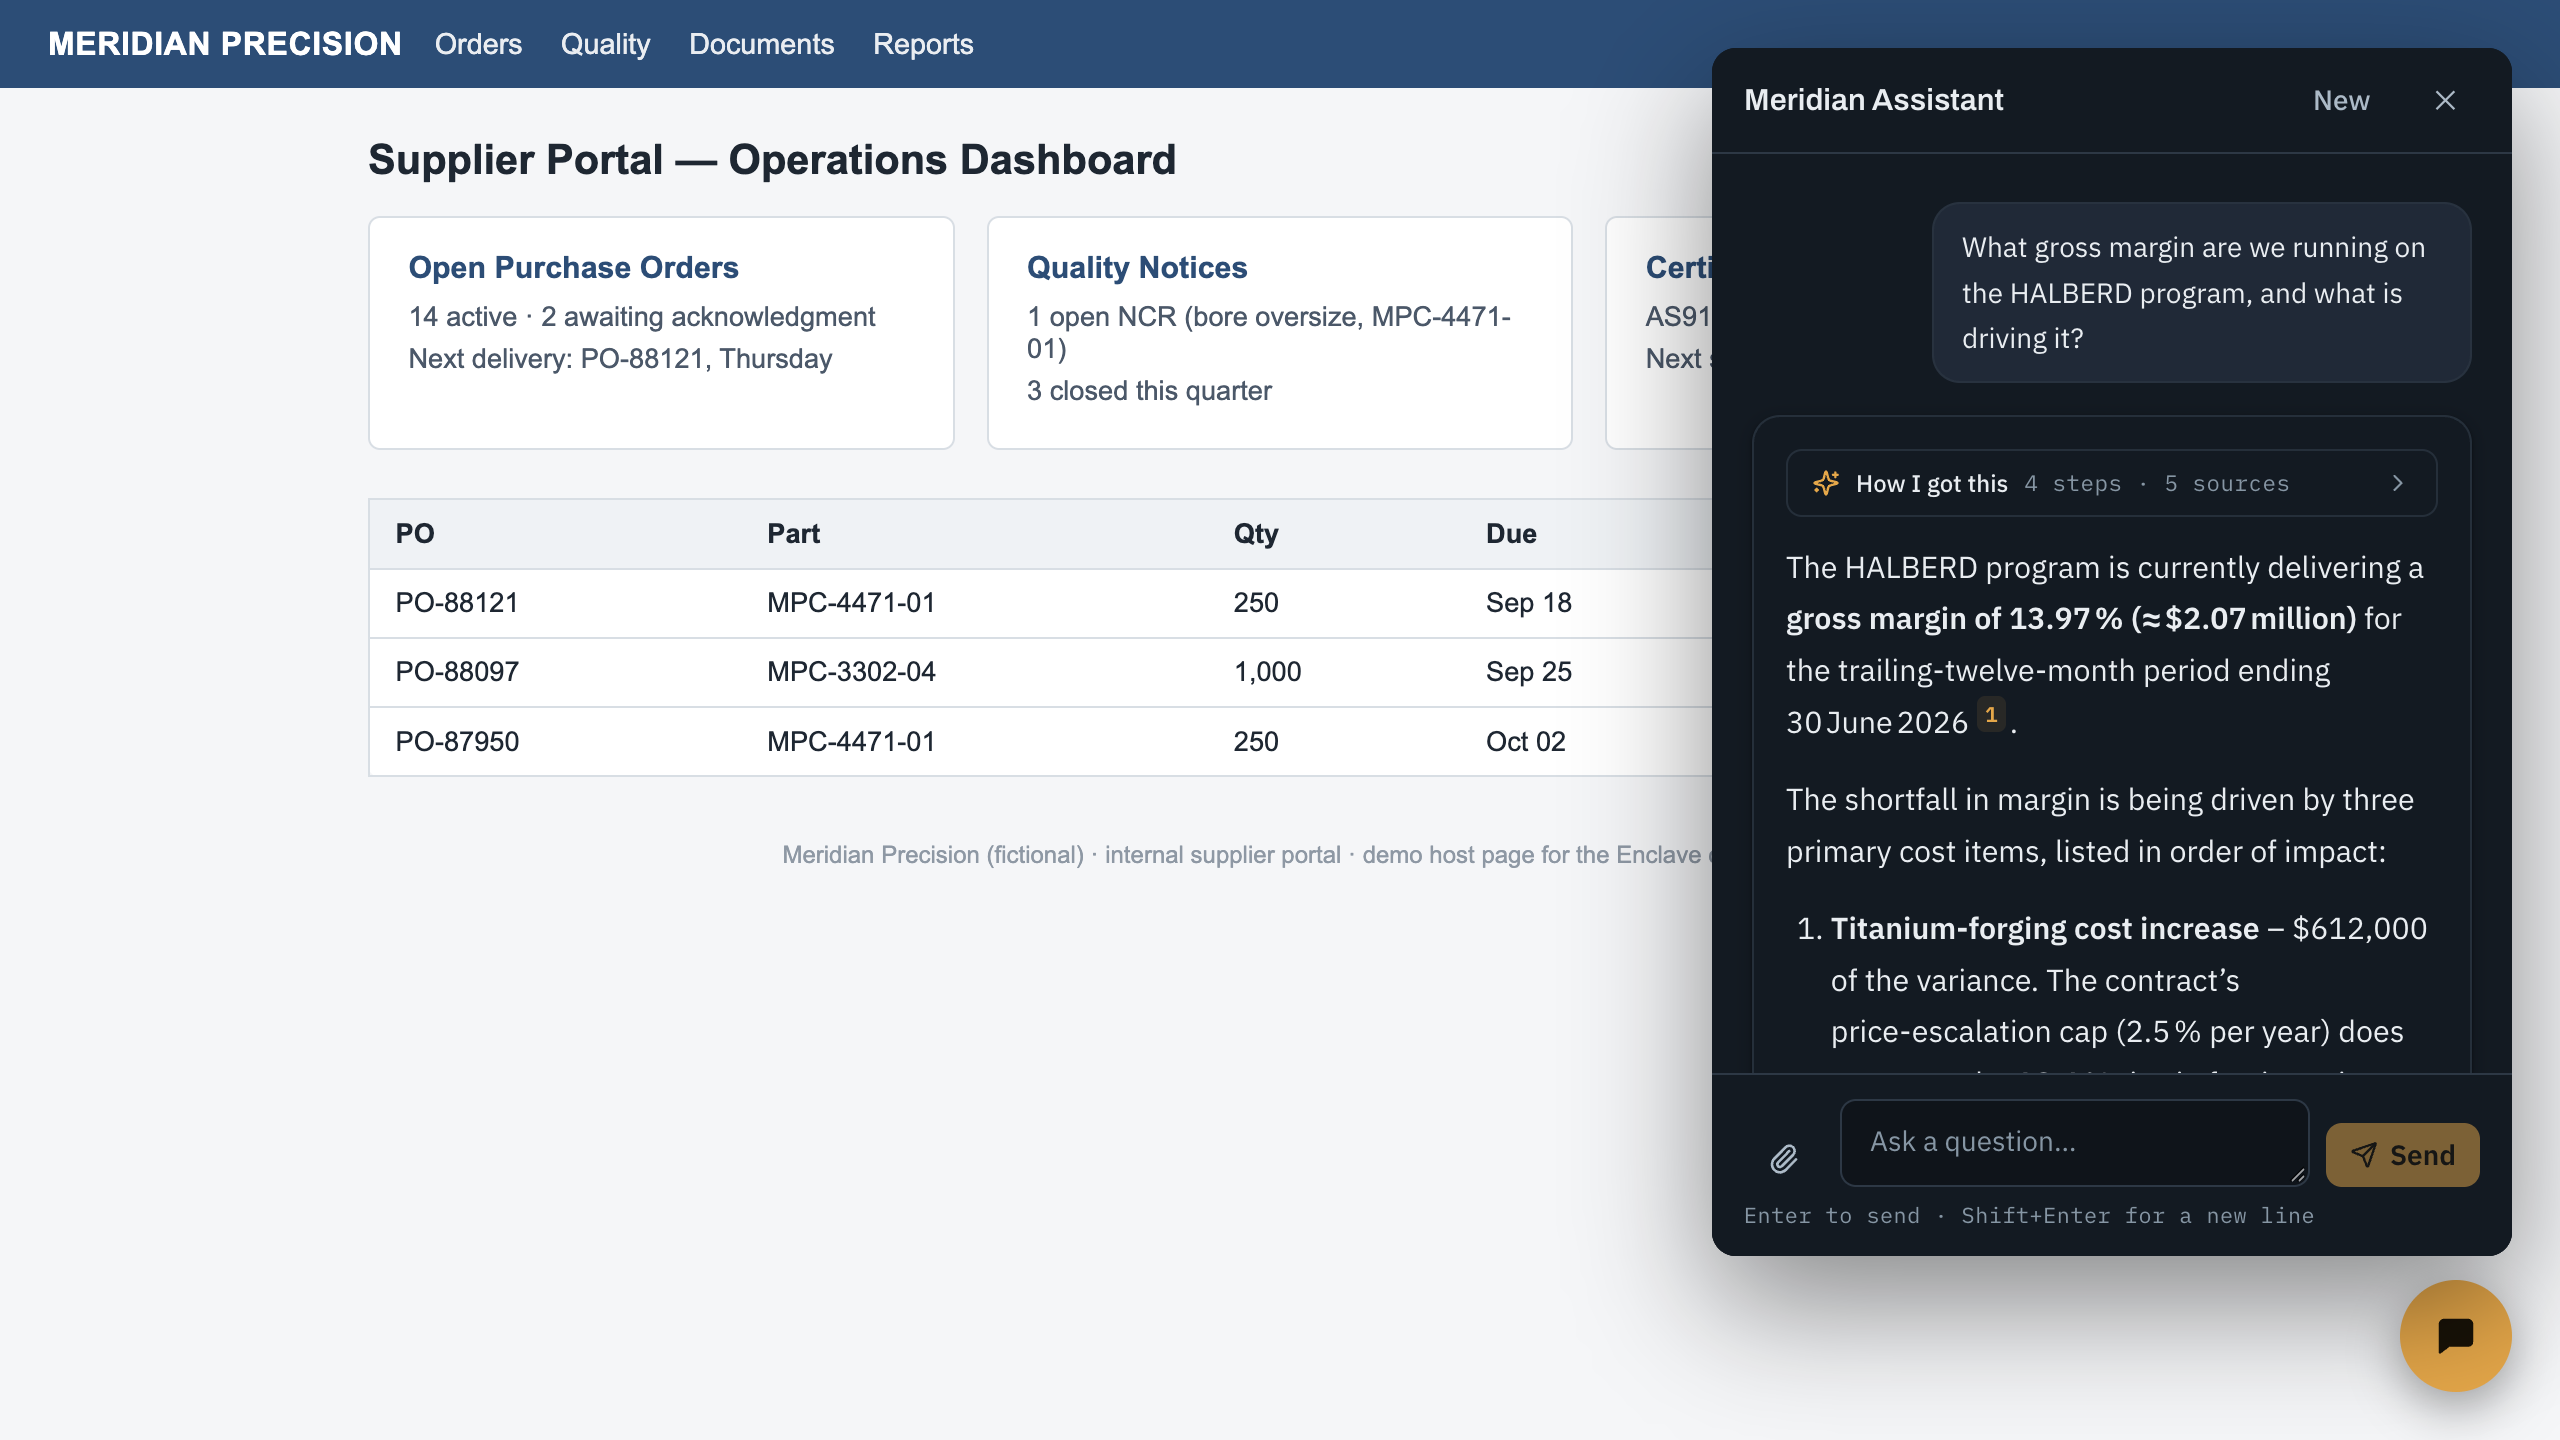Click the sparkle icon beside How I got this

(x=1826, y=483)
